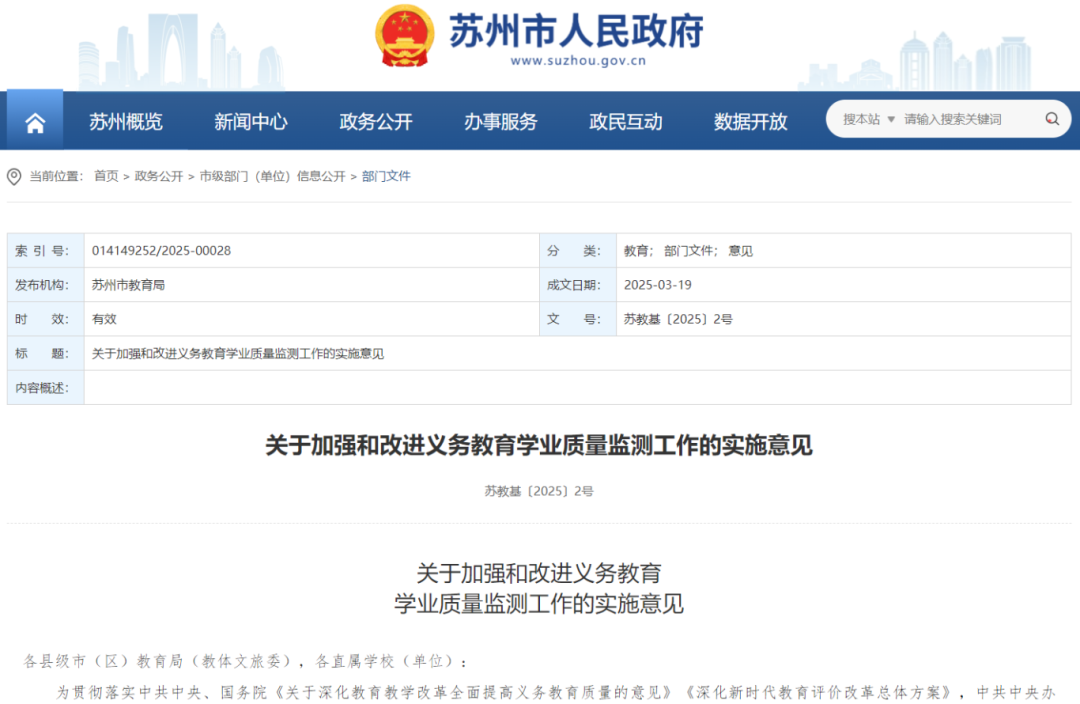Click 市级部门(单位)信息公开 breadcrumb link
Image resolution: width=1080 pixels, height=704 pixels.
click(x=272, y=176)
